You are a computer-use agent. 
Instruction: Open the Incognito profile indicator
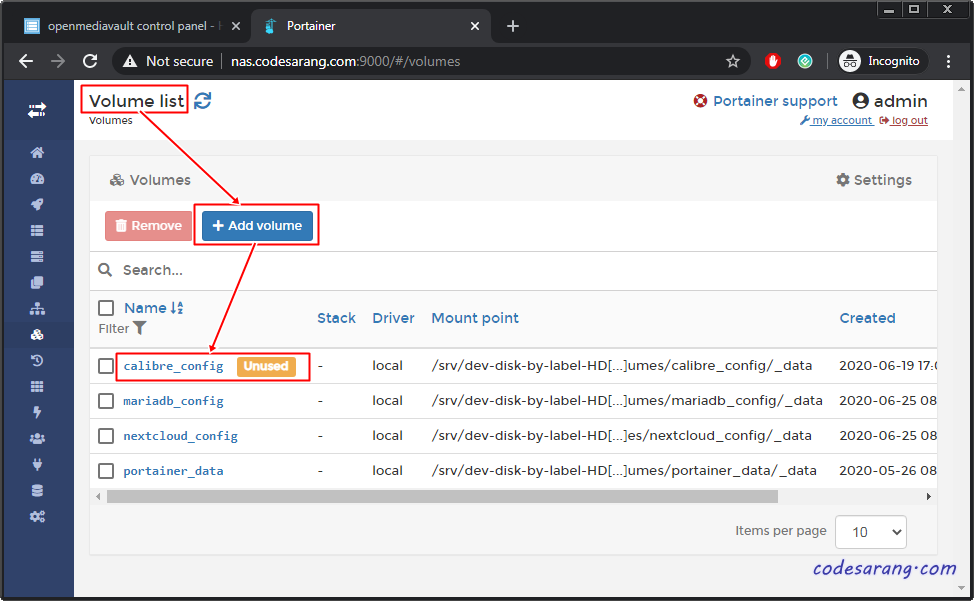(882, 61)
